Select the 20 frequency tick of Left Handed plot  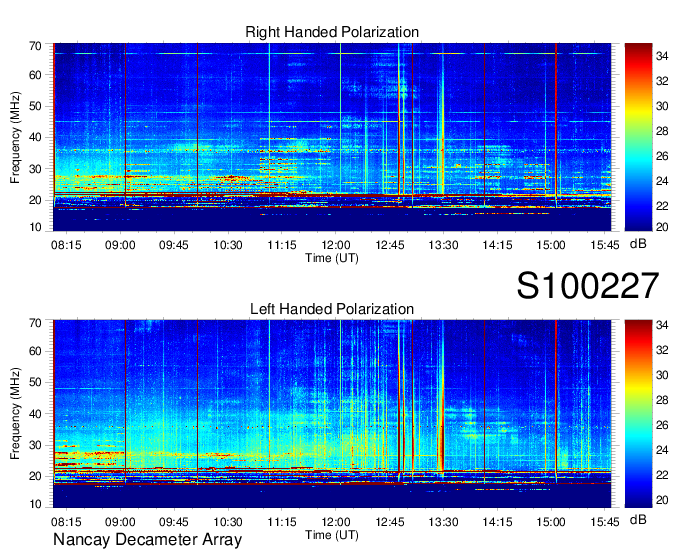35,477
